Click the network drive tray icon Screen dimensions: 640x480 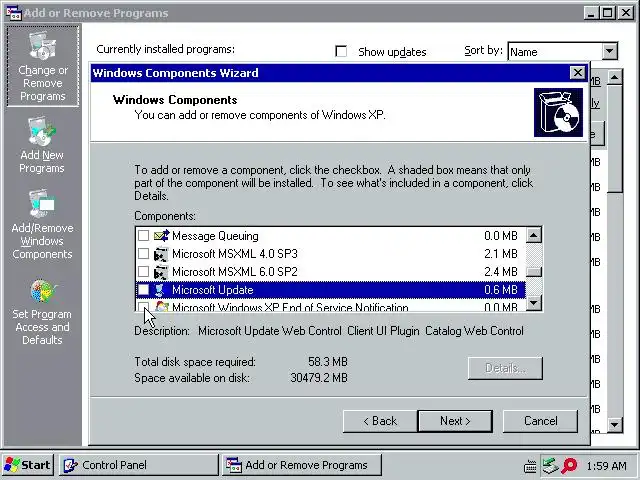[550, 465]
